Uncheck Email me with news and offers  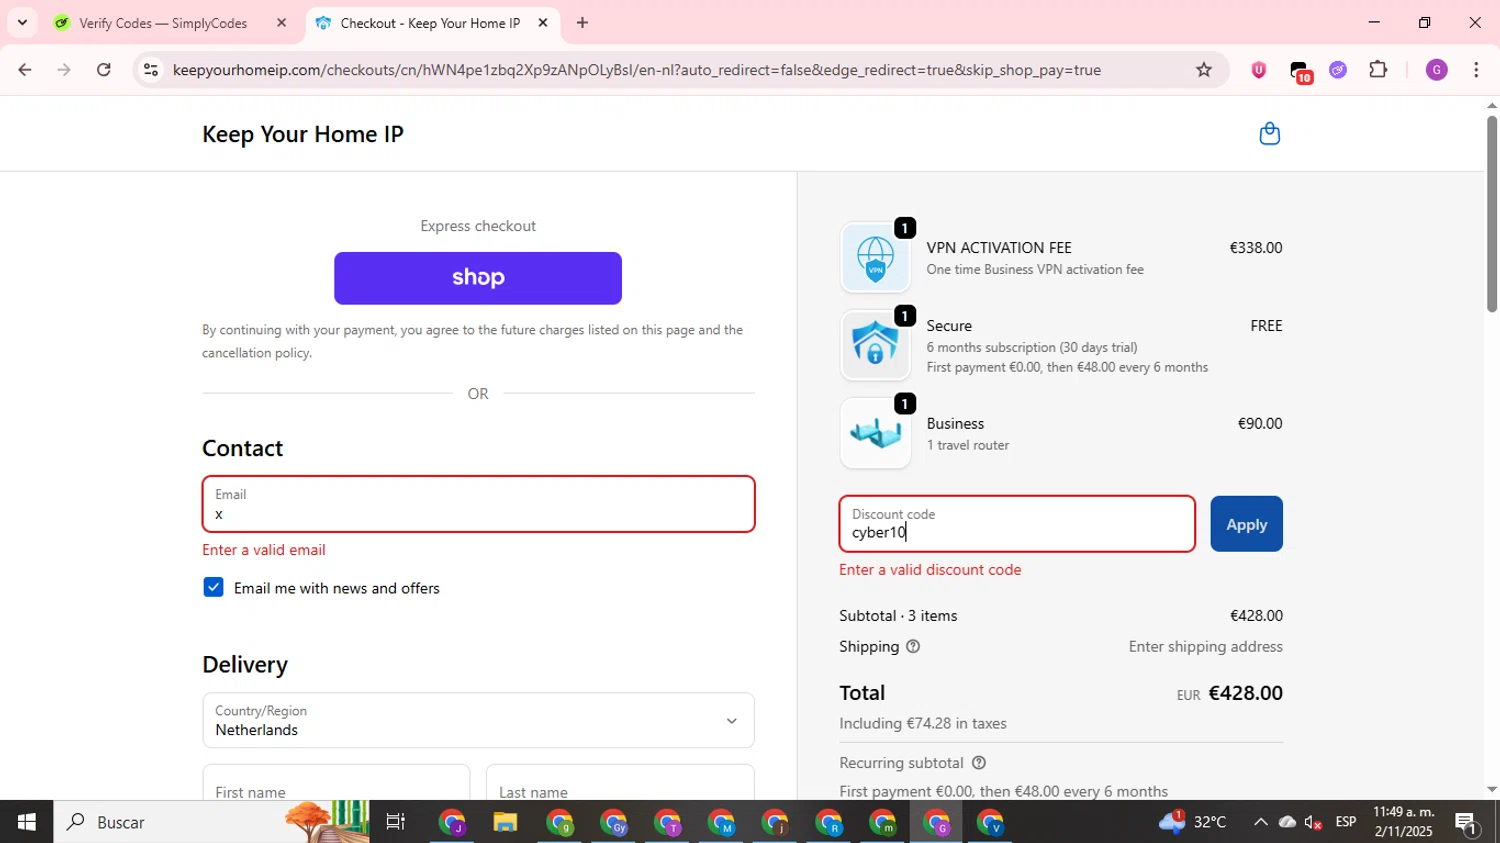click(213, 587)
